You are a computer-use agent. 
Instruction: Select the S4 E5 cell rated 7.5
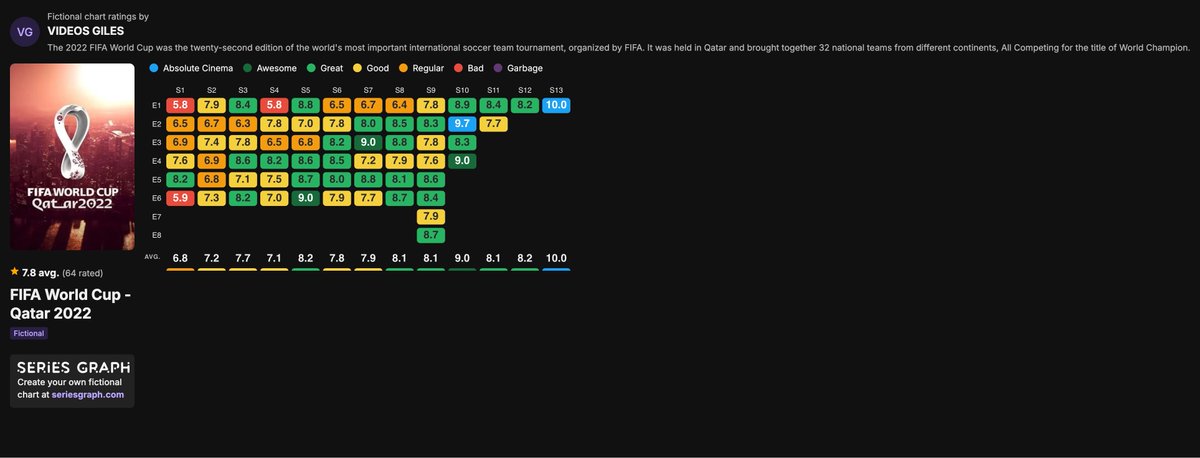(274, 179)
